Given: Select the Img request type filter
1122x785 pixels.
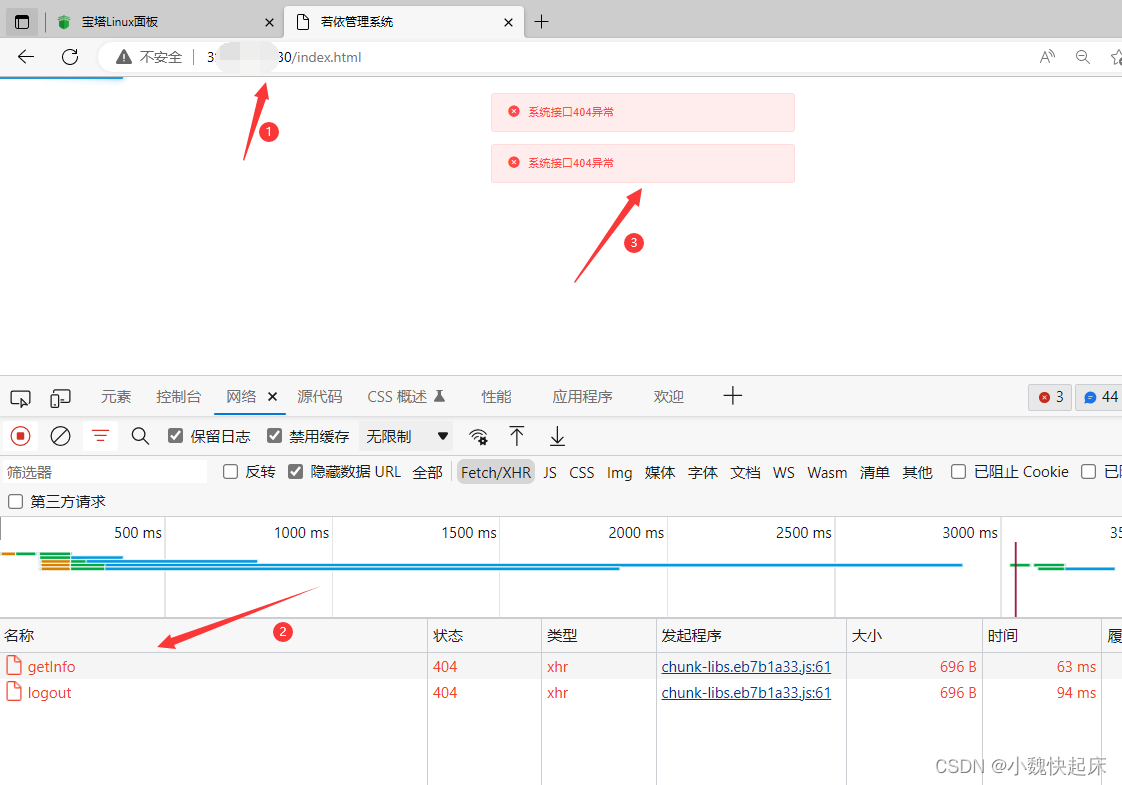Looking at the screenshot, I should click(x=620, y=472).
